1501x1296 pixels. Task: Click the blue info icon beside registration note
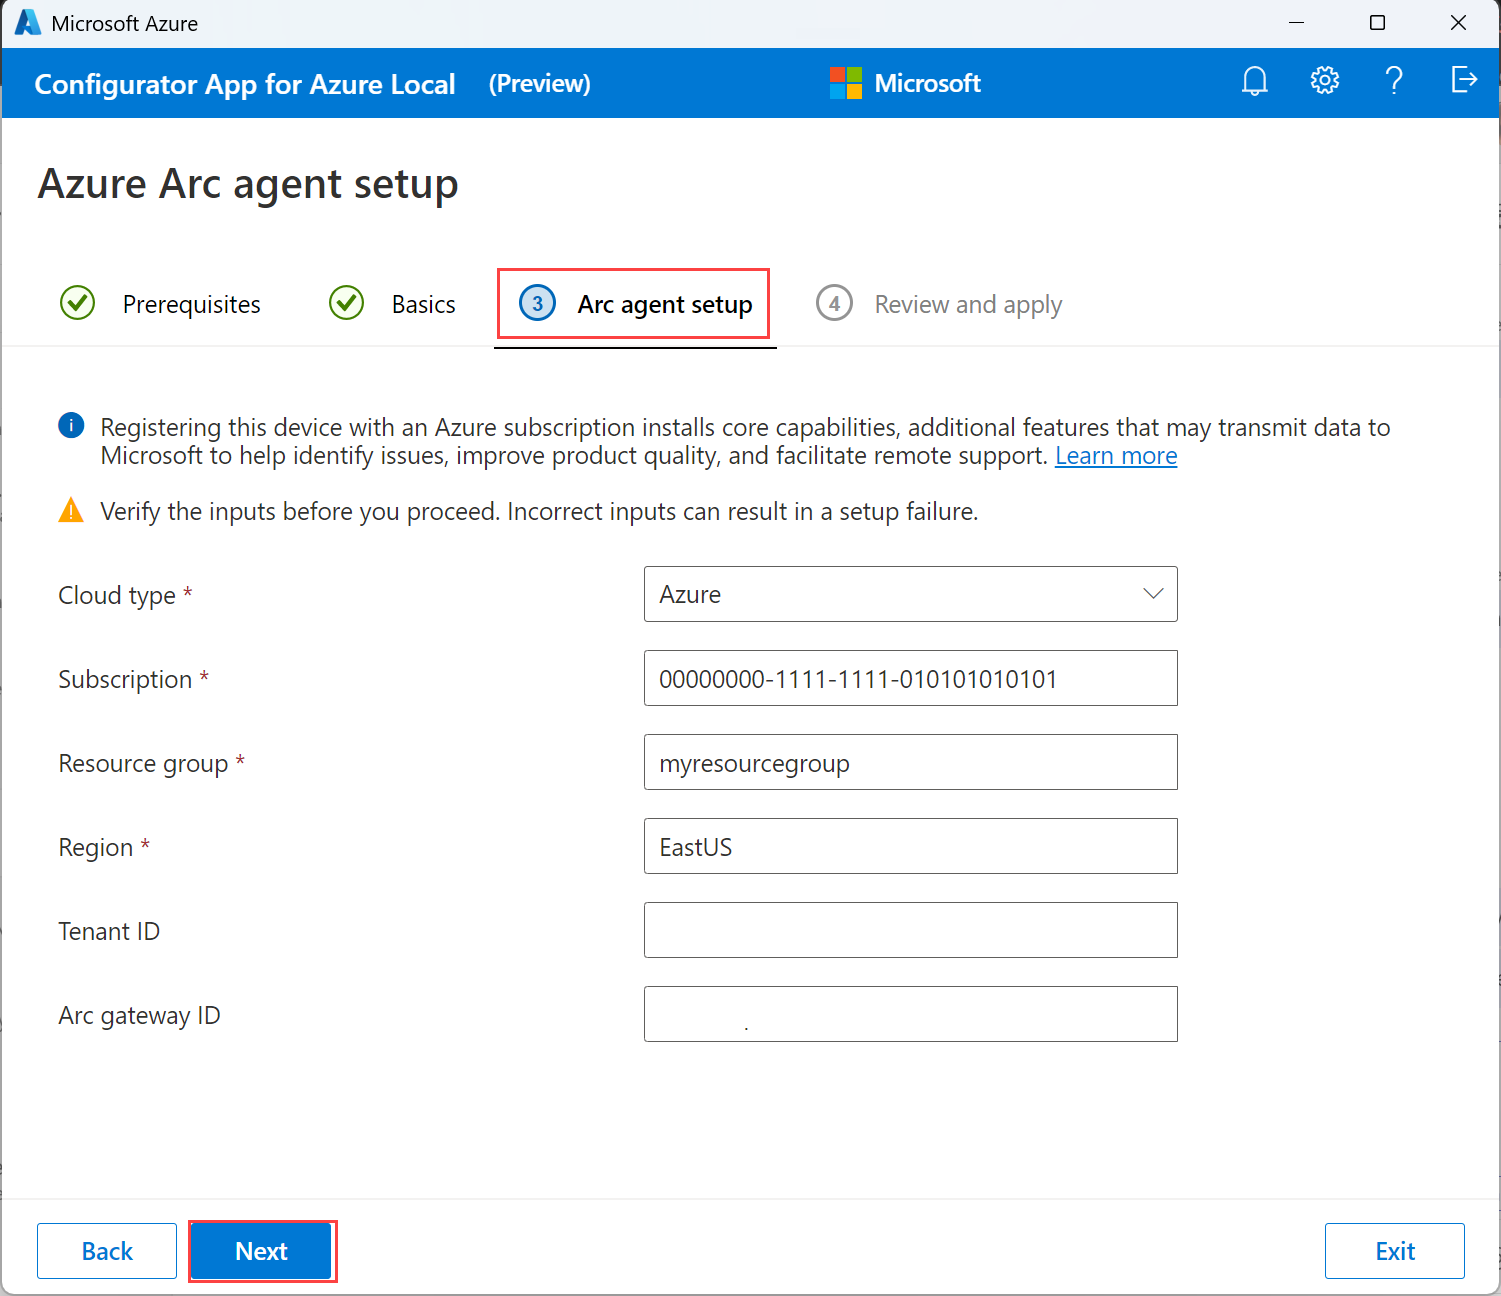pos(71,426)
